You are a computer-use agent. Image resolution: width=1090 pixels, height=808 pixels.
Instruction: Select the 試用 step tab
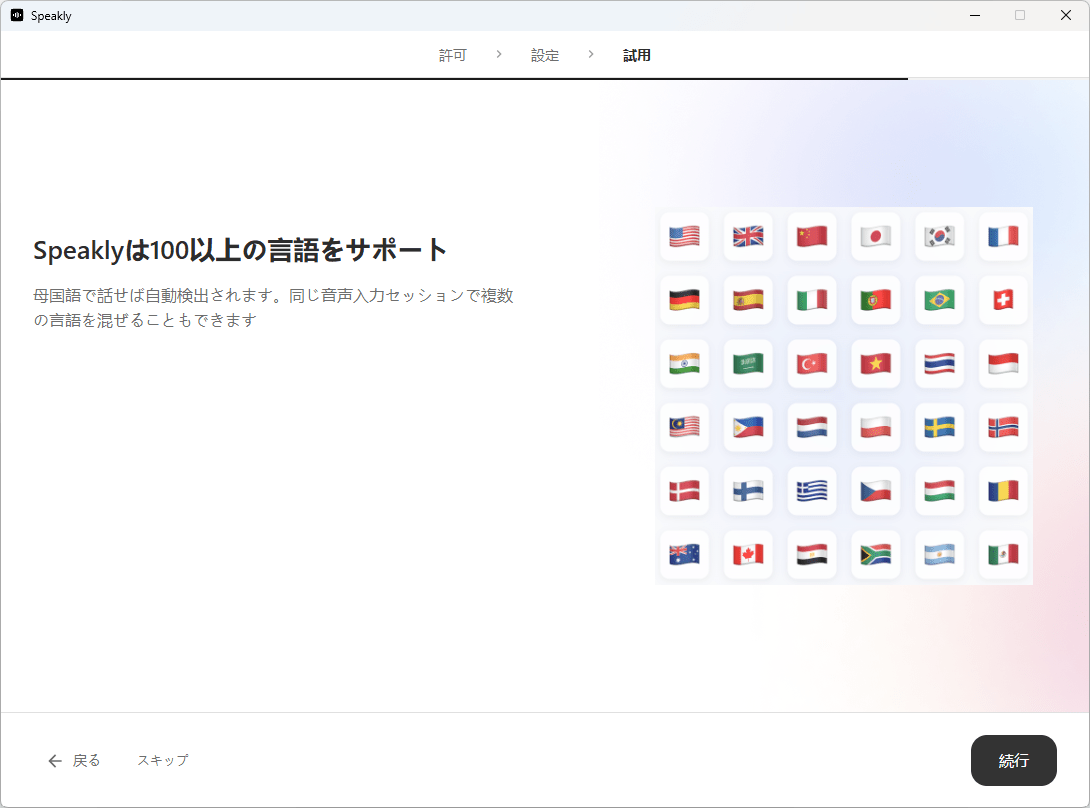click(637, 56)
